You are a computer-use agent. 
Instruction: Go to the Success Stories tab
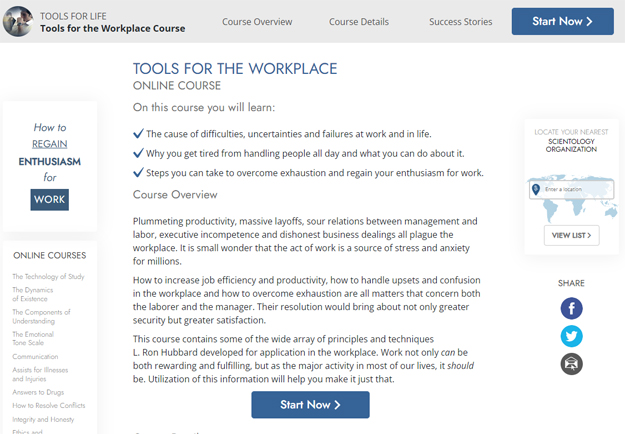pyautogui.click(x=460, y=21)
